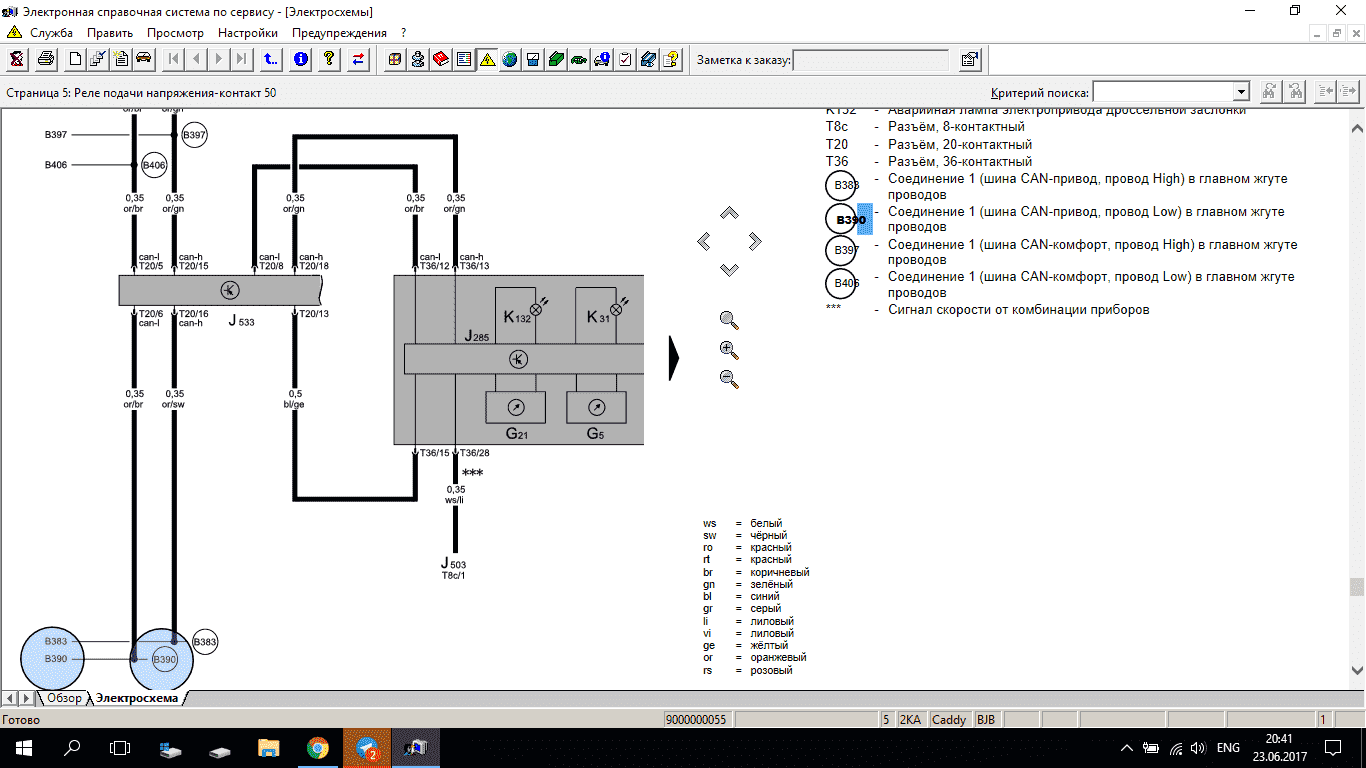Screen dimensions: 1366x768
Task: Click the clipboard checkmark icon
Action: coord(625,59)
